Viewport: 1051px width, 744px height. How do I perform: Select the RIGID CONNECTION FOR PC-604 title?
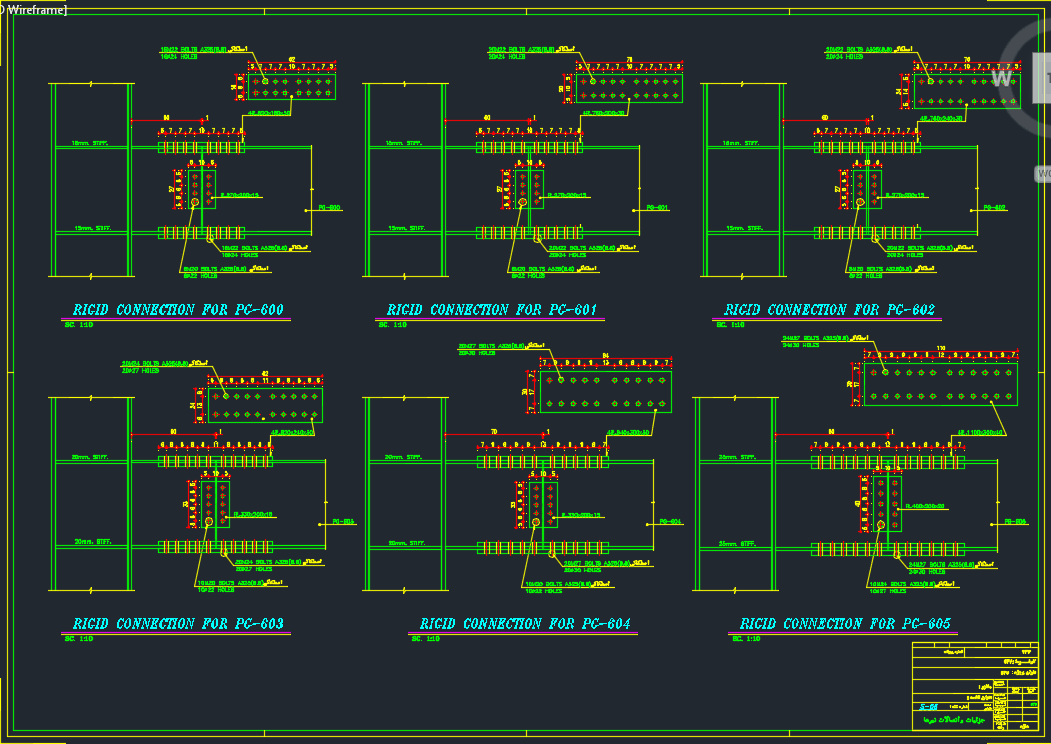pyautogui.click(x=525, y=624)
